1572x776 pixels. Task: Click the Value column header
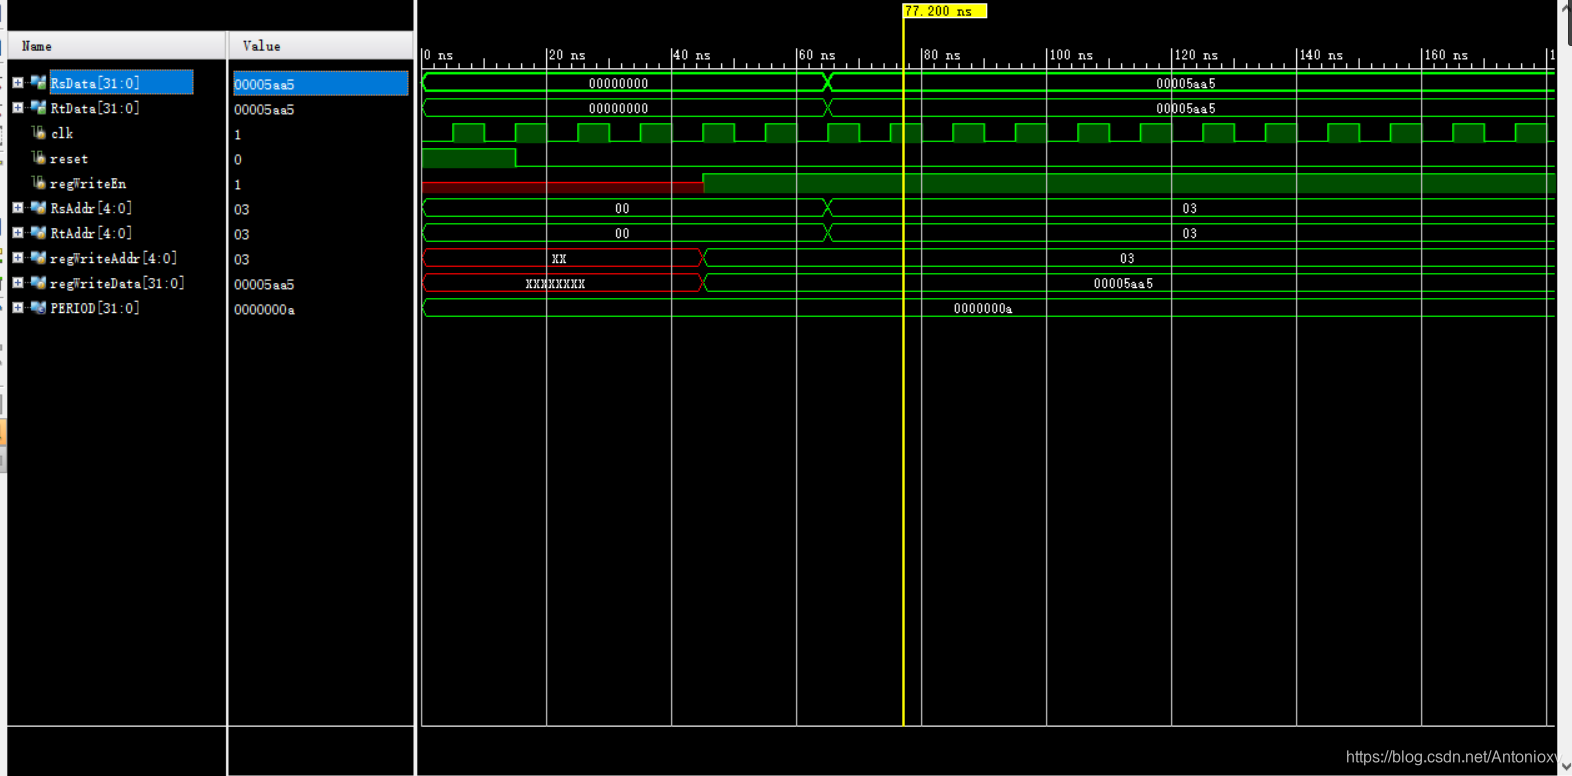click(321, 46)
